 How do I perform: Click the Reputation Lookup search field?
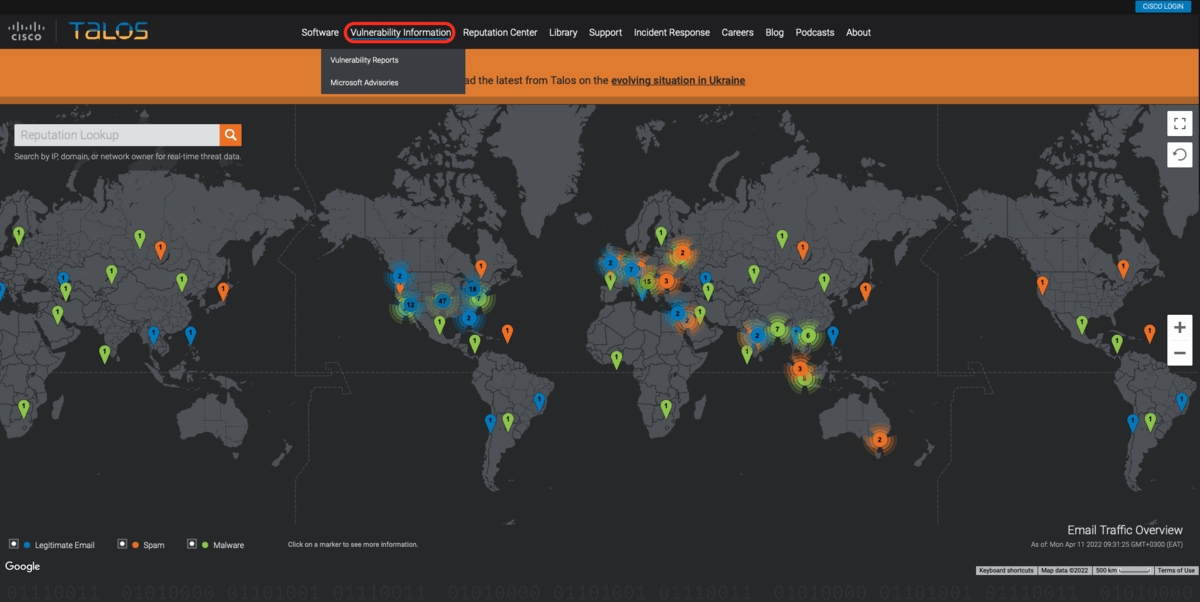[117, 135]
